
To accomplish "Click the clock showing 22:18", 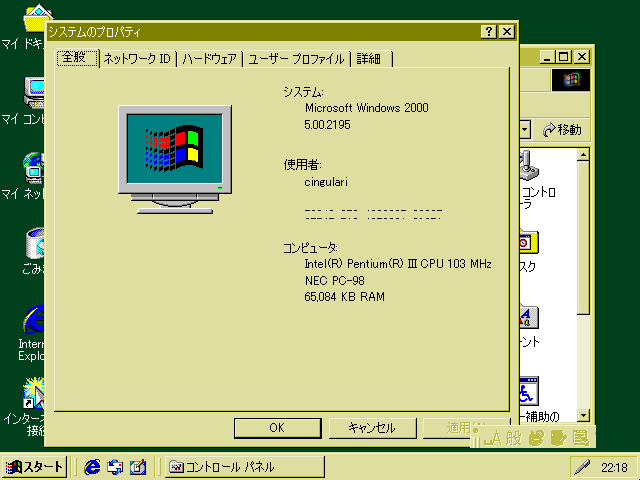I will [614, 467].
